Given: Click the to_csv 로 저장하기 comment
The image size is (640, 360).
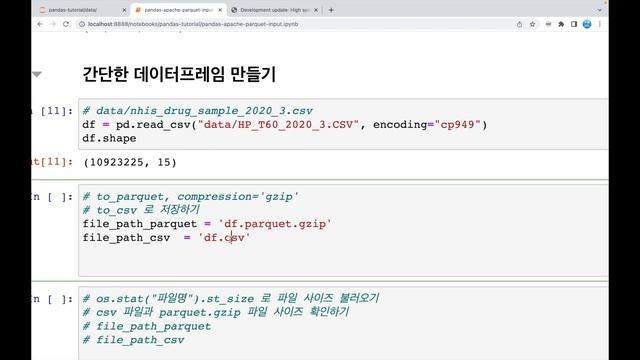Looking at the screenshot, I should click(141, 210).
